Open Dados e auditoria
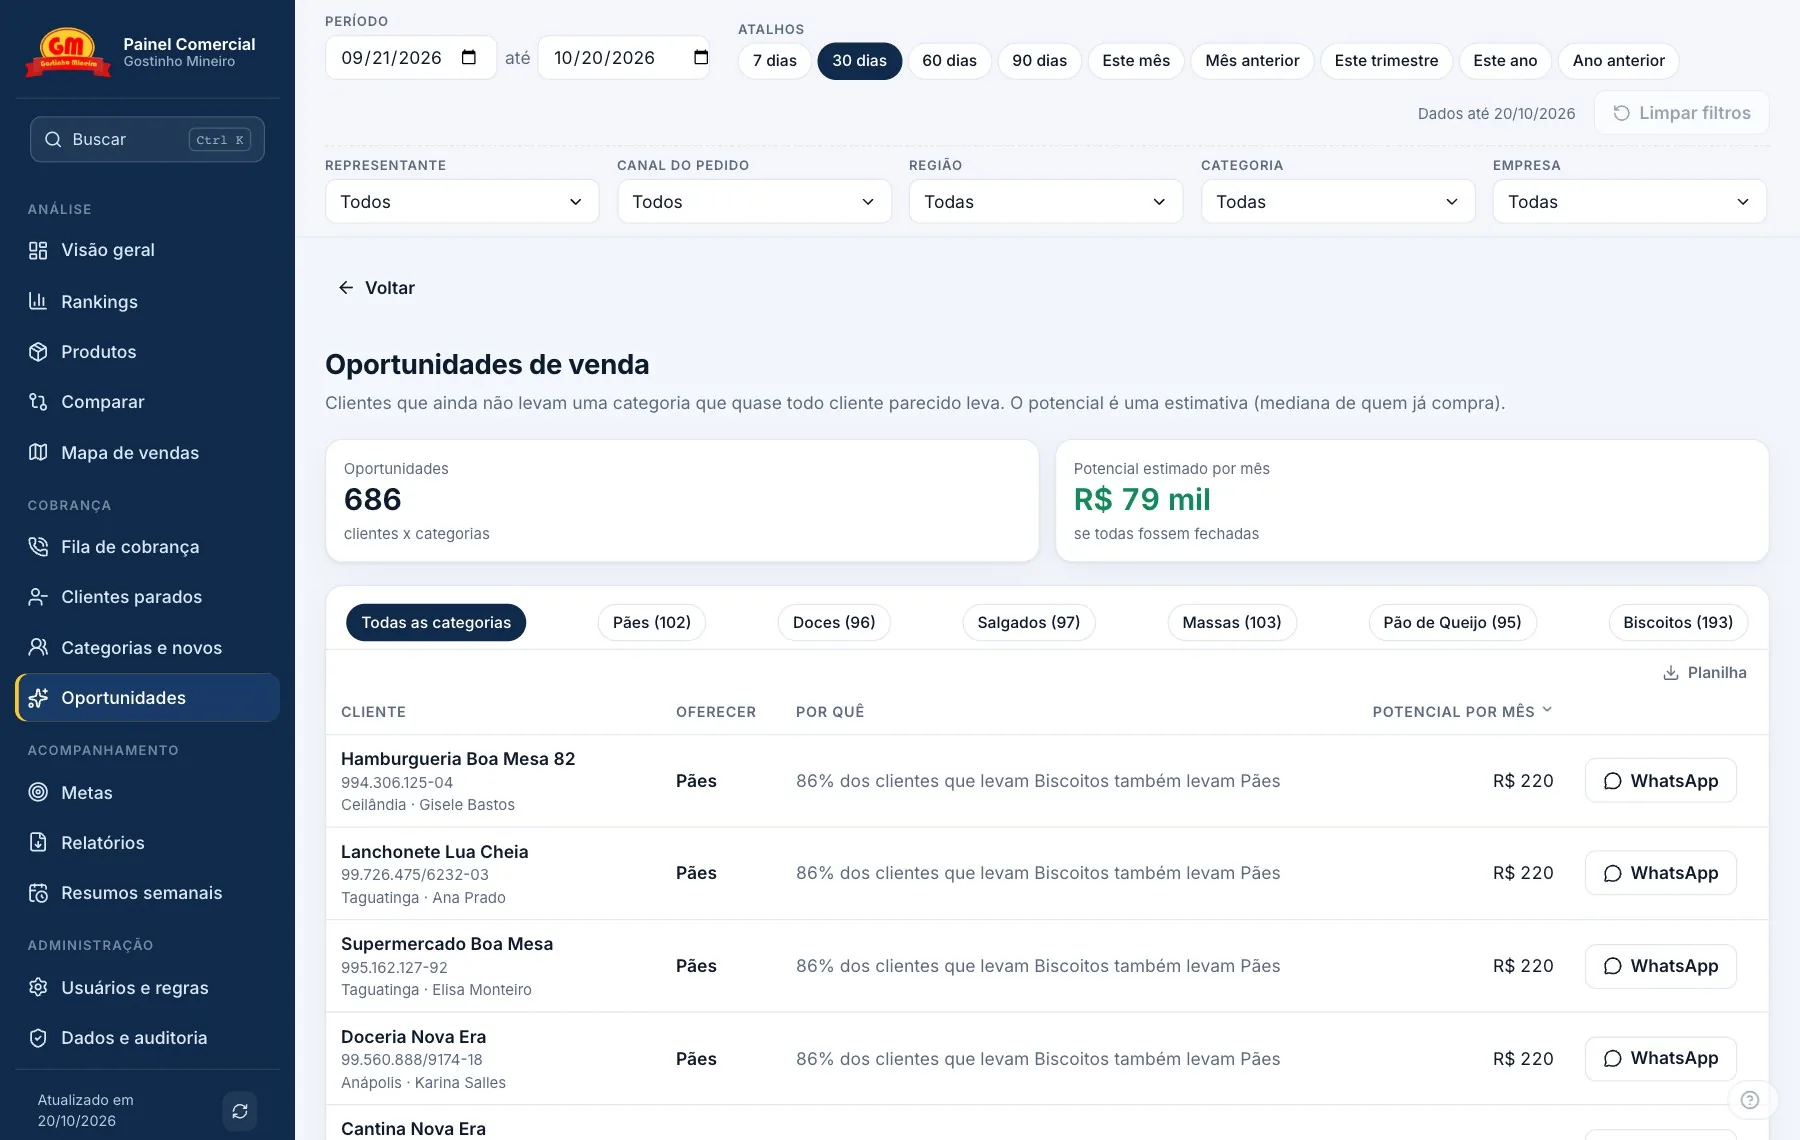Screen dimensions: 1800x1140 click(x=147, y=1038)
